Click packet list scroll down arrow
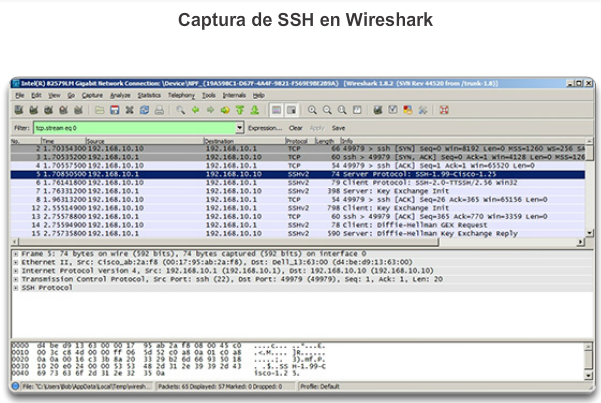The height and width of the screenshot is (403, 601). tap(590, 233)
